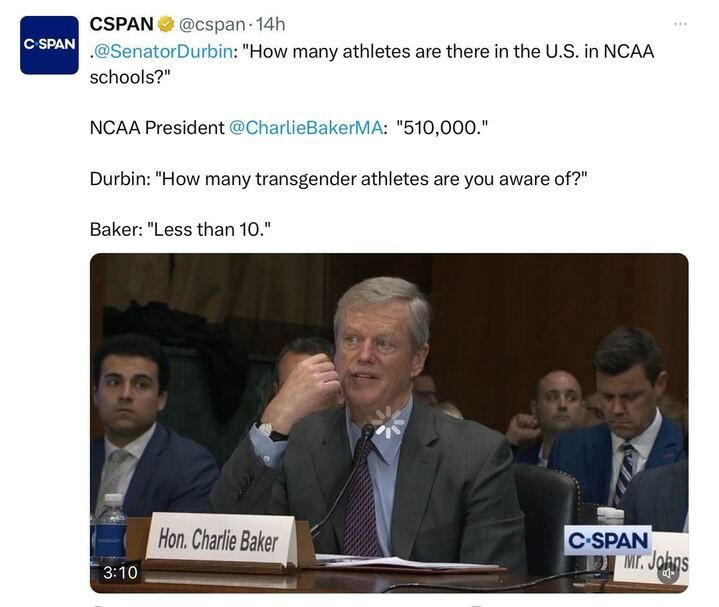Viewport: 719px width, 607px height.
Task: Click the CSPAN display name
Action: [x=122, y=24]
